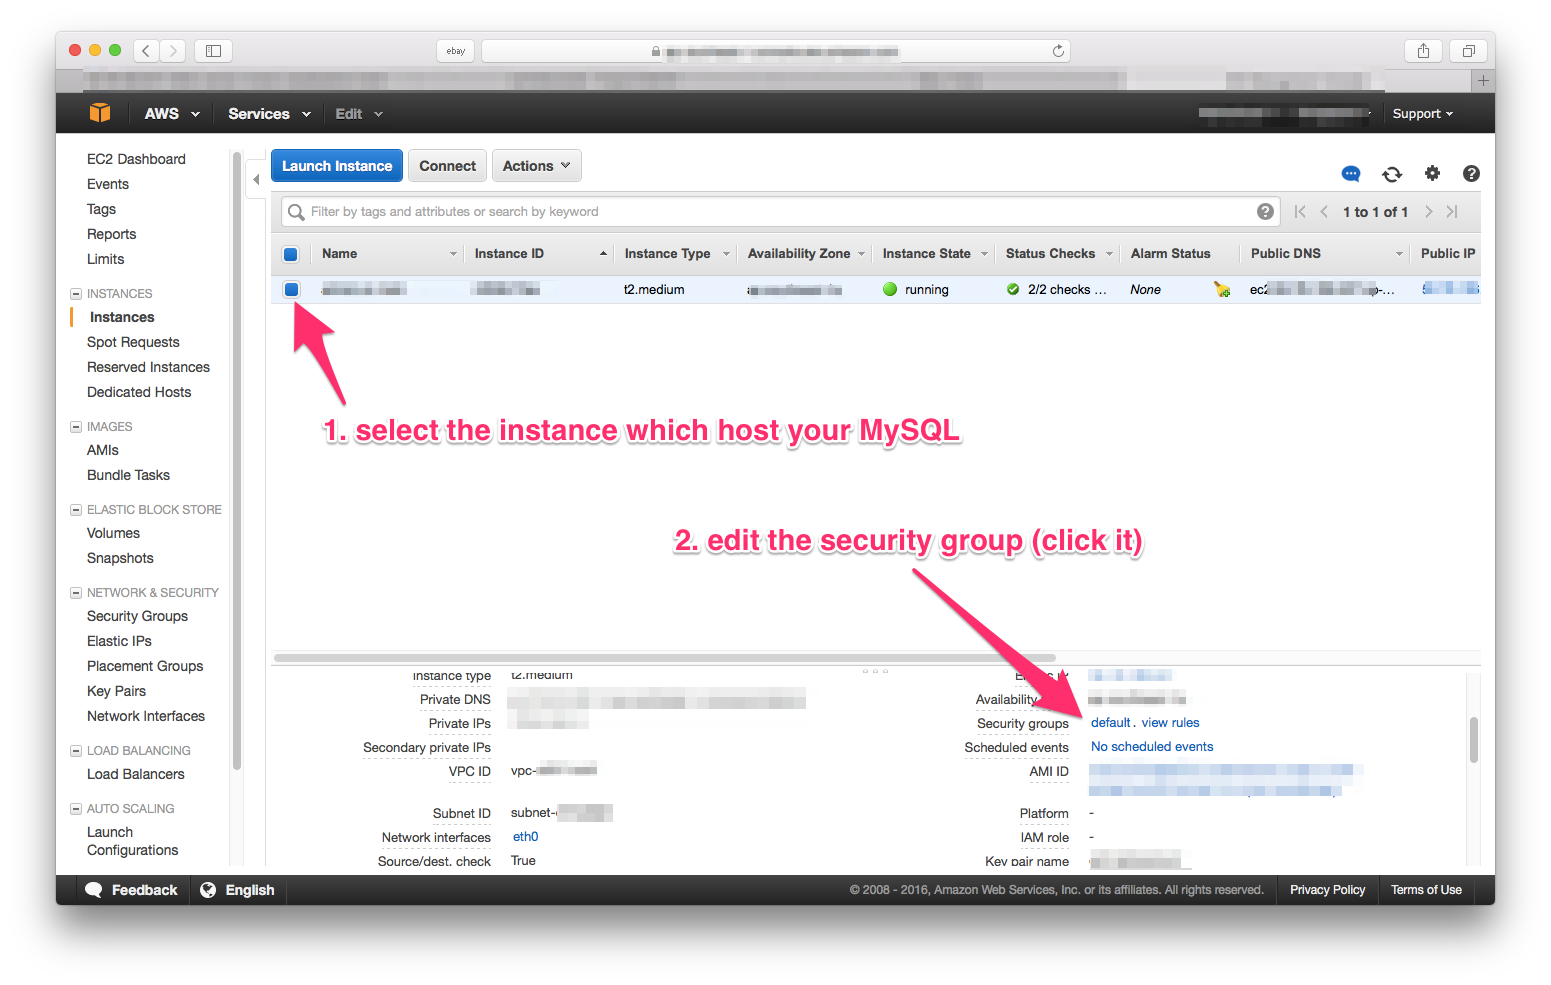Image resolution: width=1551 pixels, height=985 pixels.
Task: Open the Edit menu in navbar
Action: pos(359,114)
